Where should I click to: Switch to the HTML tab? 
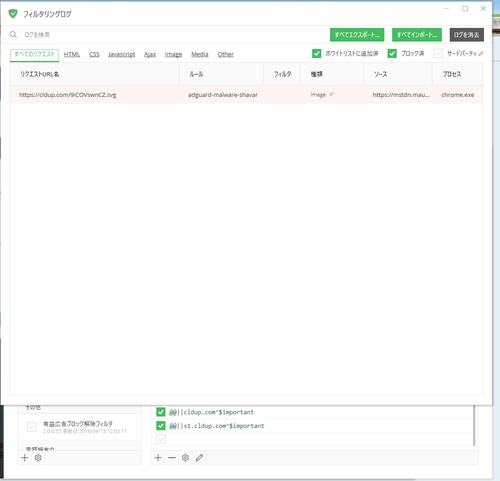click(72, 54)
